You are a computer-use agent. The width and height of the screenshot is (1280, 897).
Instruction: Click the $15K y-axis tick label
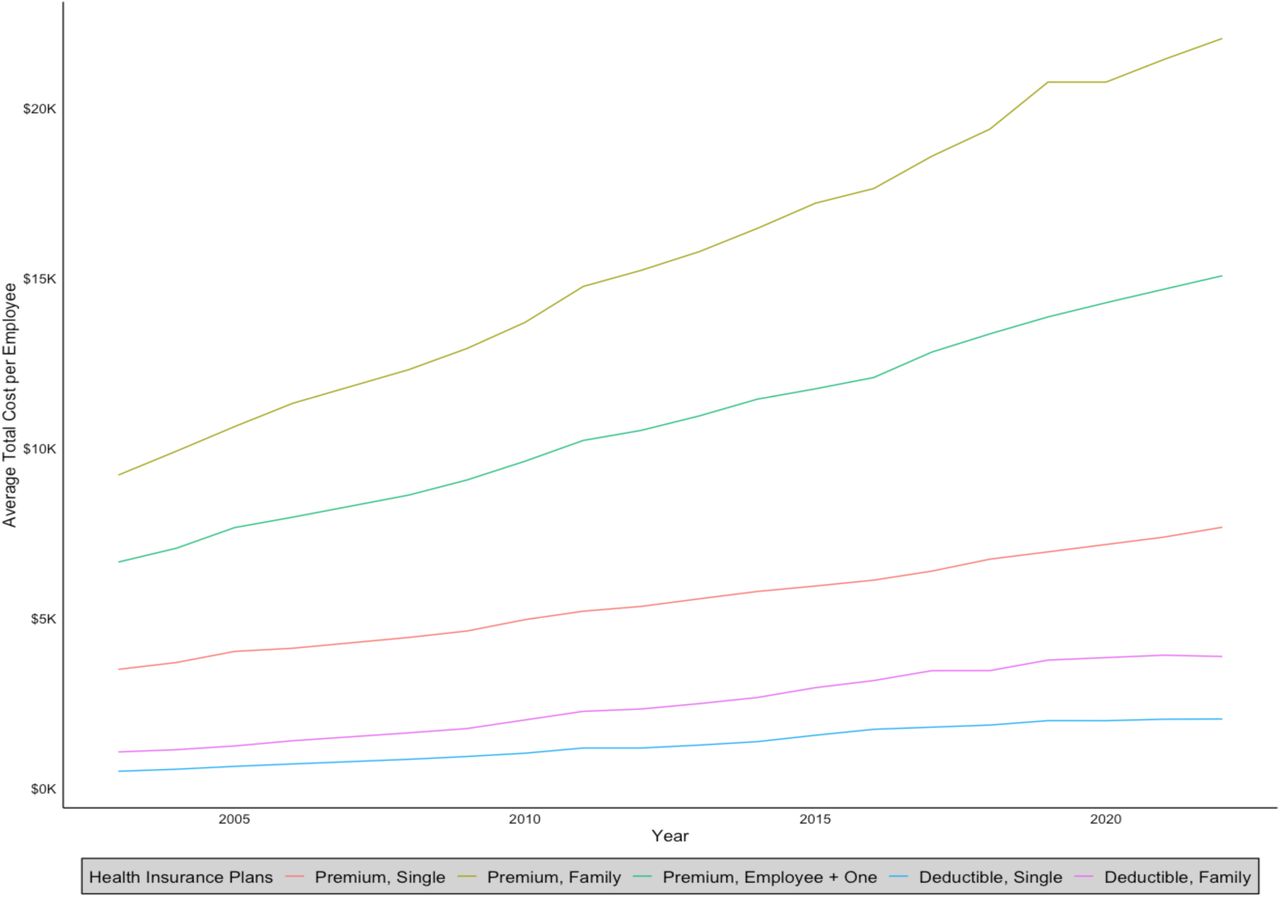point(40,278)
